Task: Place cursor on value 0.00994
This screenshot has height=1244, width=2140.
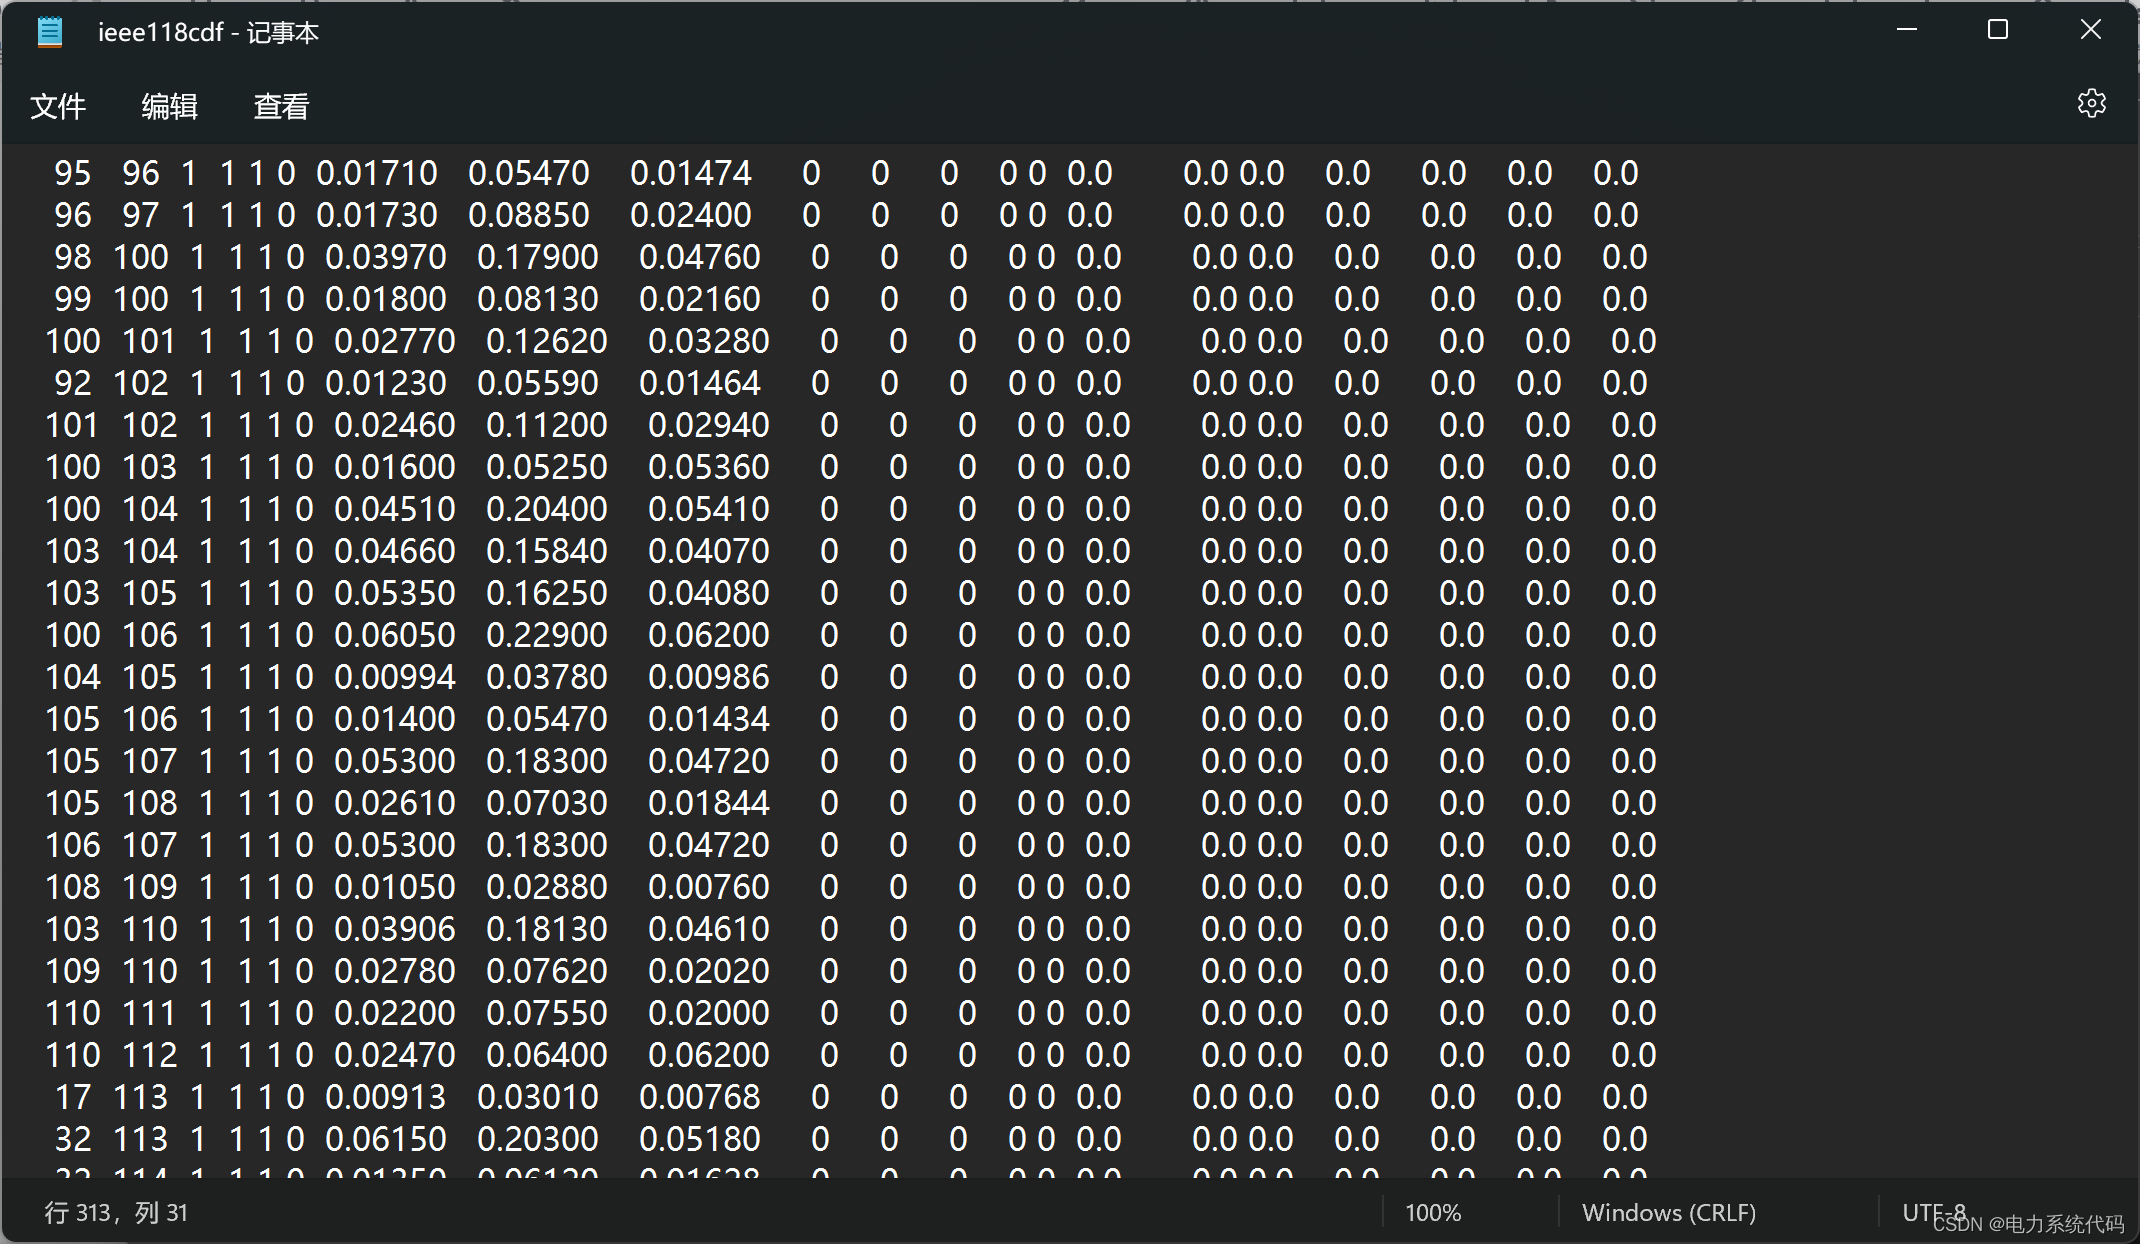Action: [x=394, y=677]
